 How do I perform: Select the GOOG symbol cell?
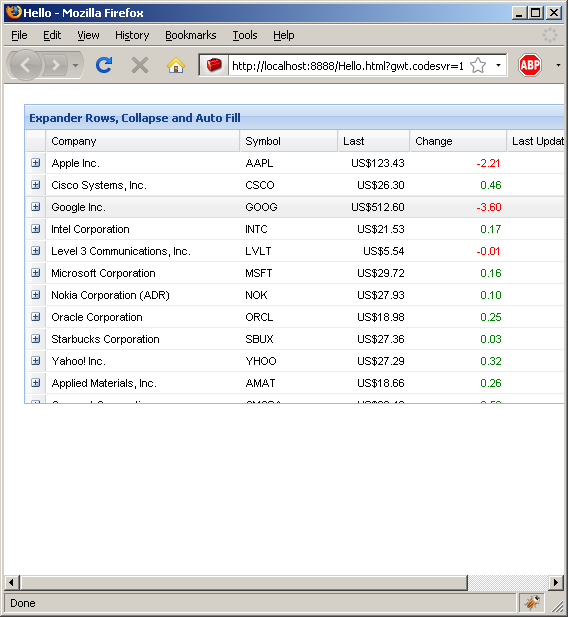(x=261, y=207)
